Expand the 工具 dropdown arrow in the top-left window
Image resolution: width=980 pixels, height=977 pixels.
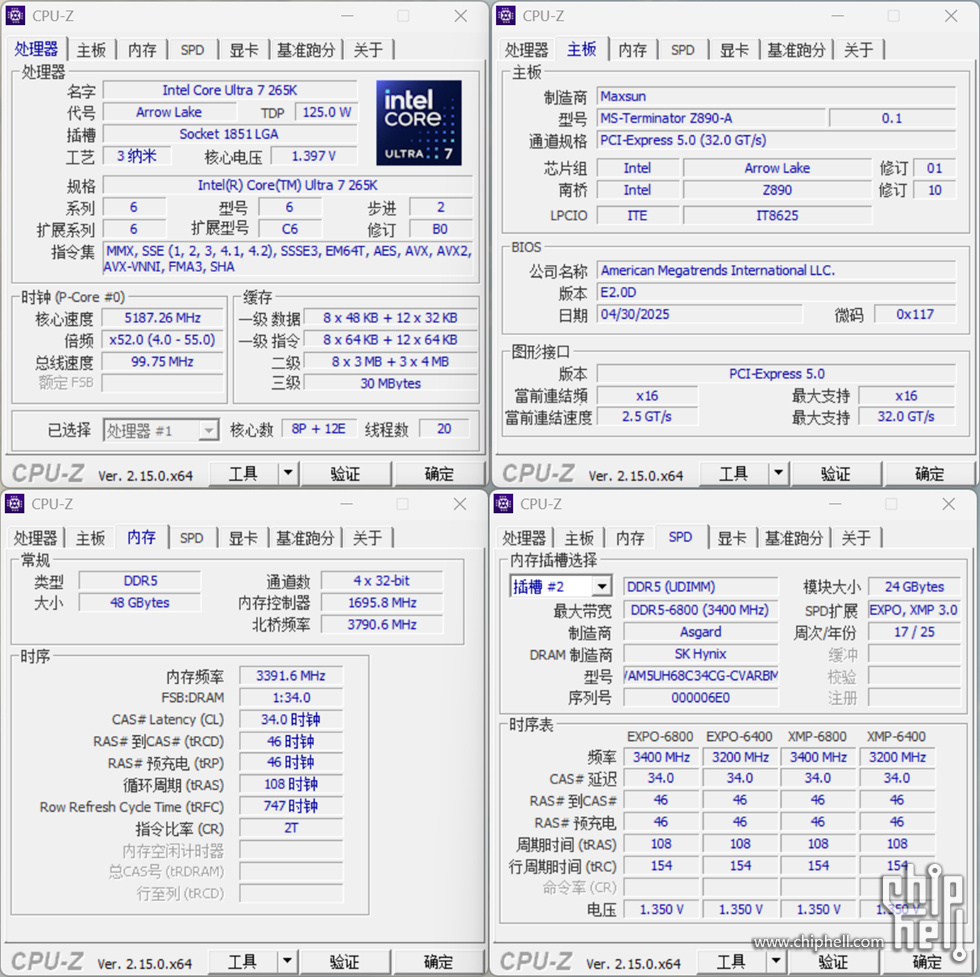(288, 473)
